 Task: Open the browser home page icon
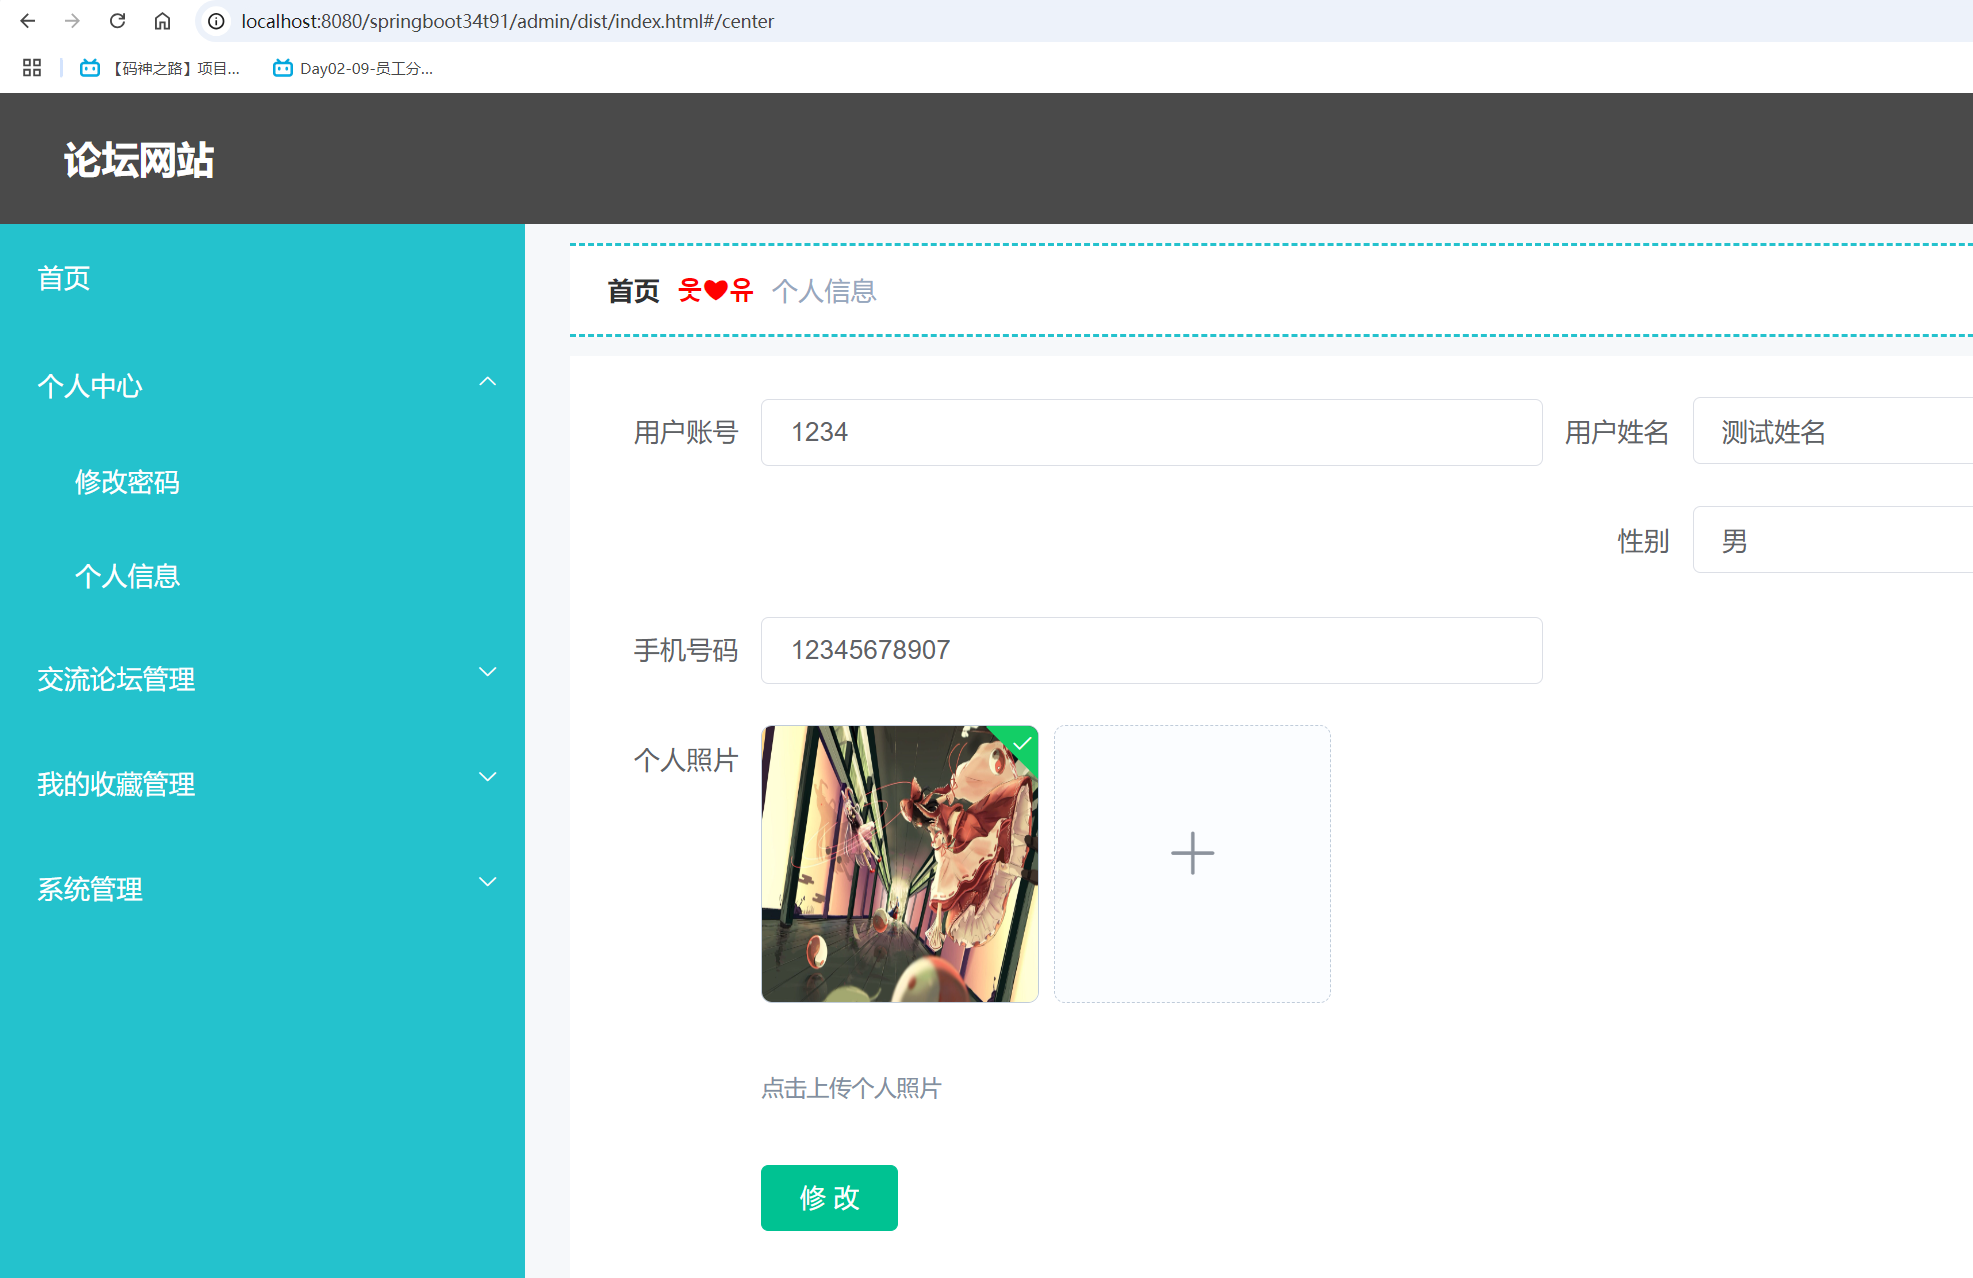click(x=162, y=21)
